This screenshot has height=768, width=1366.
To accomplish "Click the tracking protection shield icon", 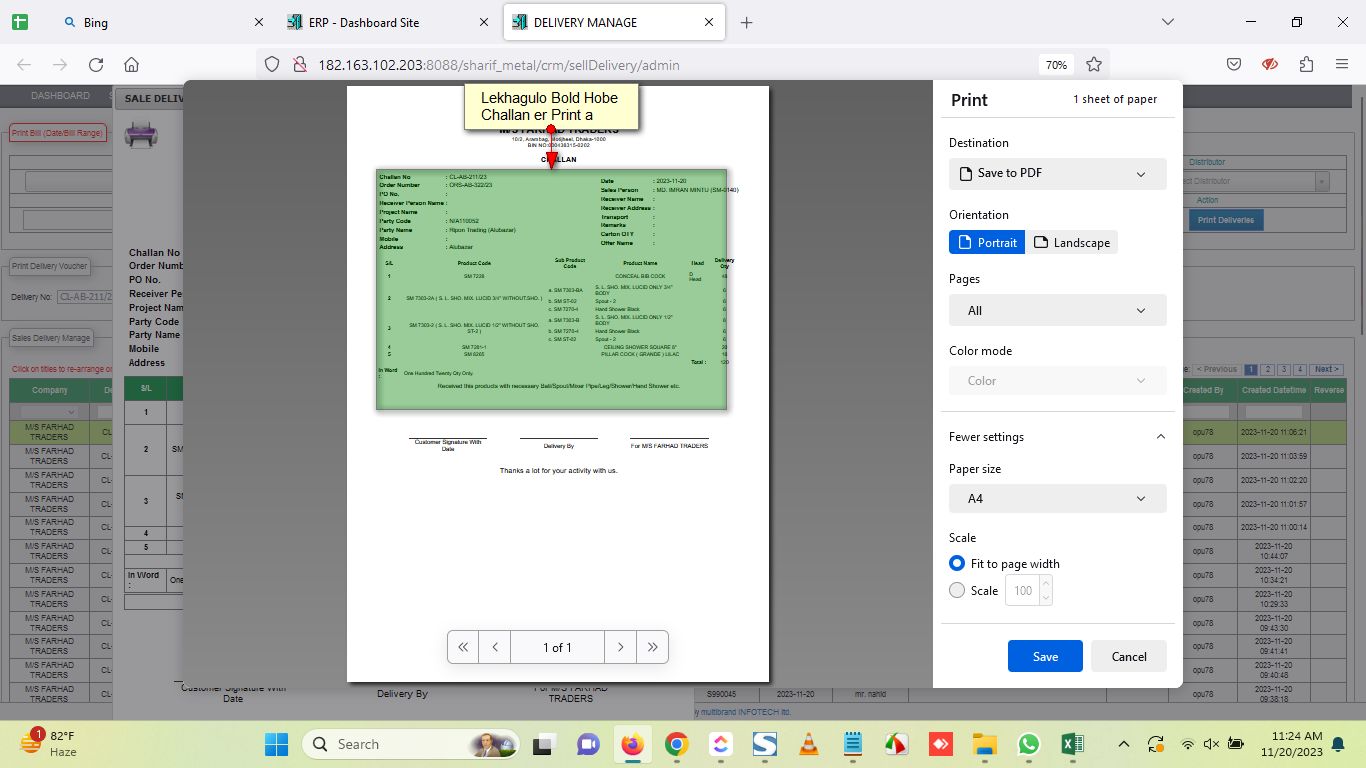I will click(272, 65).
